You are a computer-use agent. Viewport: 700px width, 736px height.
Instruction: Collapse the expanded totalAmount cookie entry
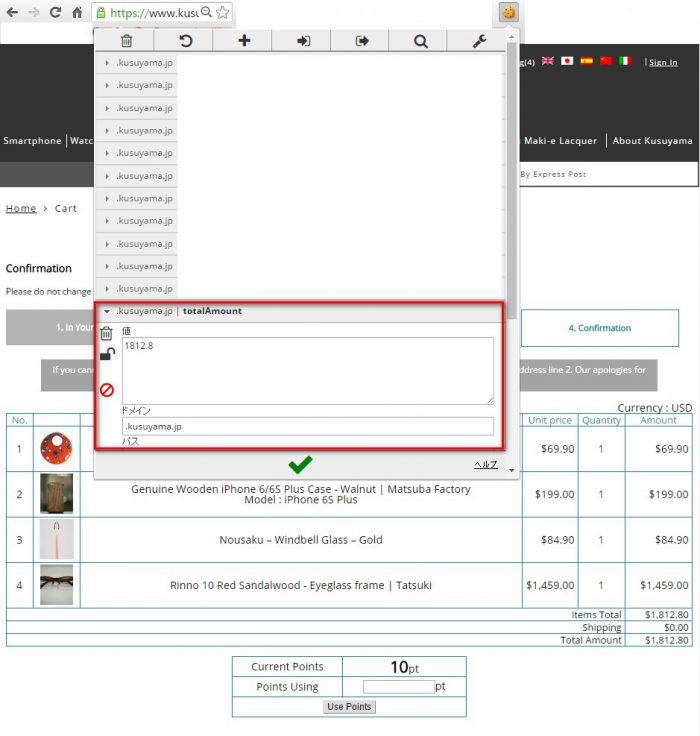[x=107, y=311]
